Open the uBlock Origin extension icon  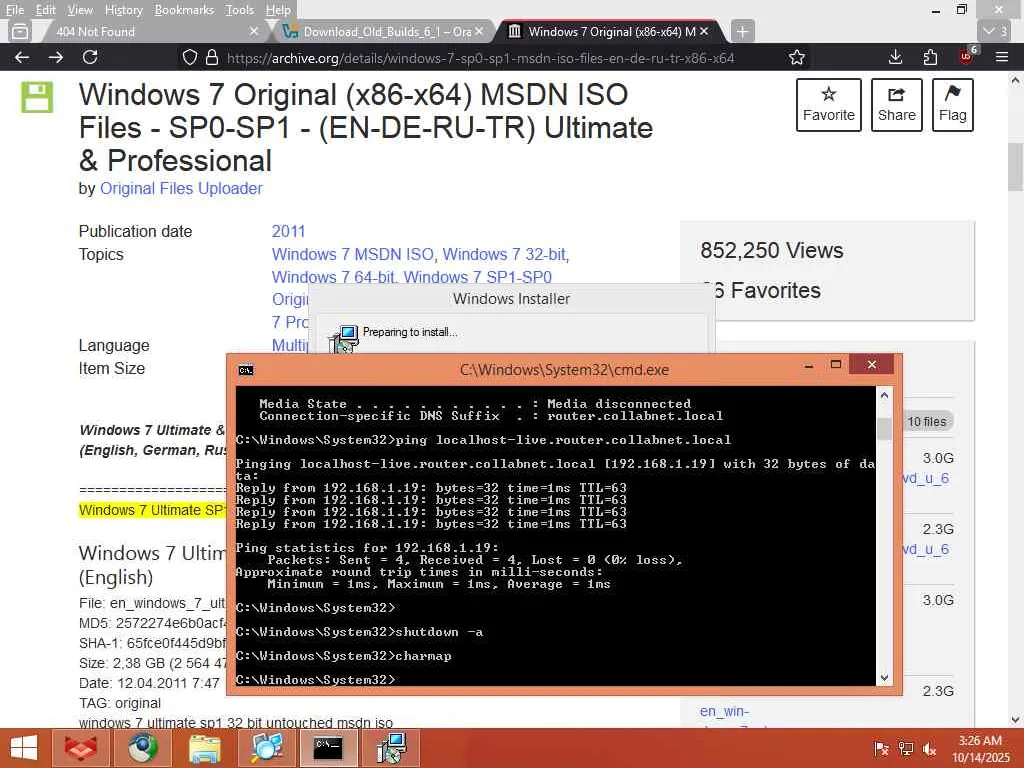pyautogui.click(x=967, y=56)
